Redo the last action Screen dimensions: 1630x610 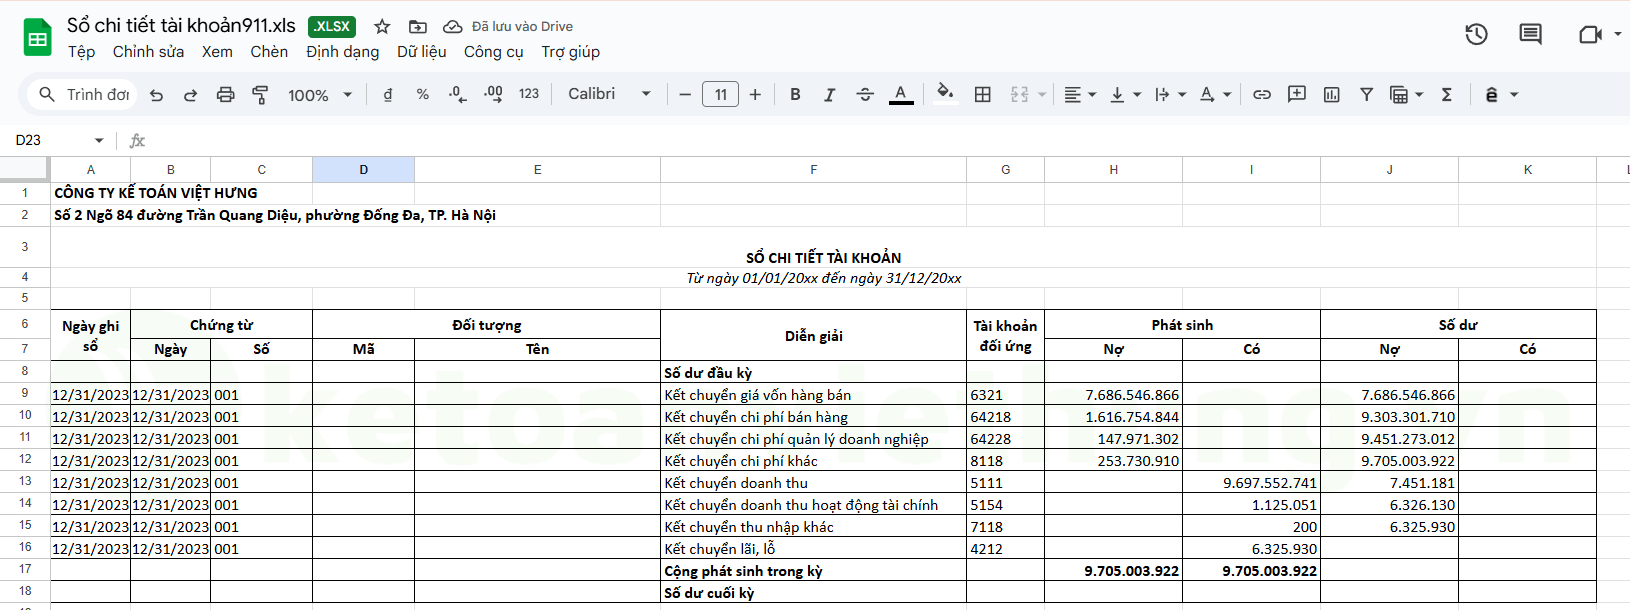pyautogui.click(x=190, y=95)
